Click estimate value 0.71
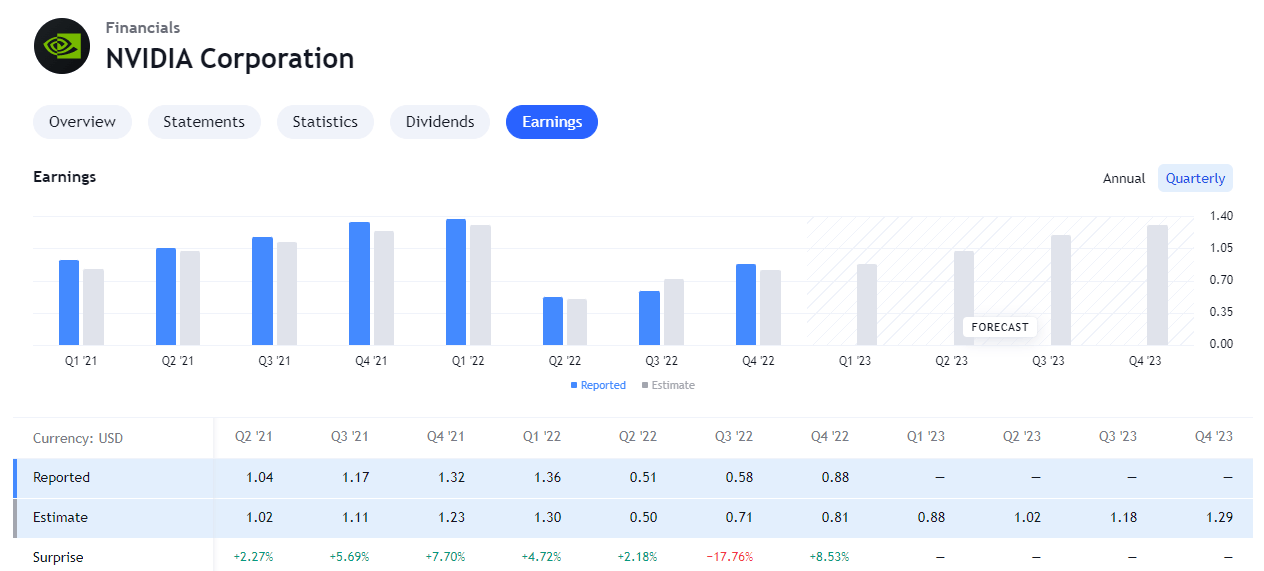Viewport: 1264px width, 571px height. coord(739,517)
